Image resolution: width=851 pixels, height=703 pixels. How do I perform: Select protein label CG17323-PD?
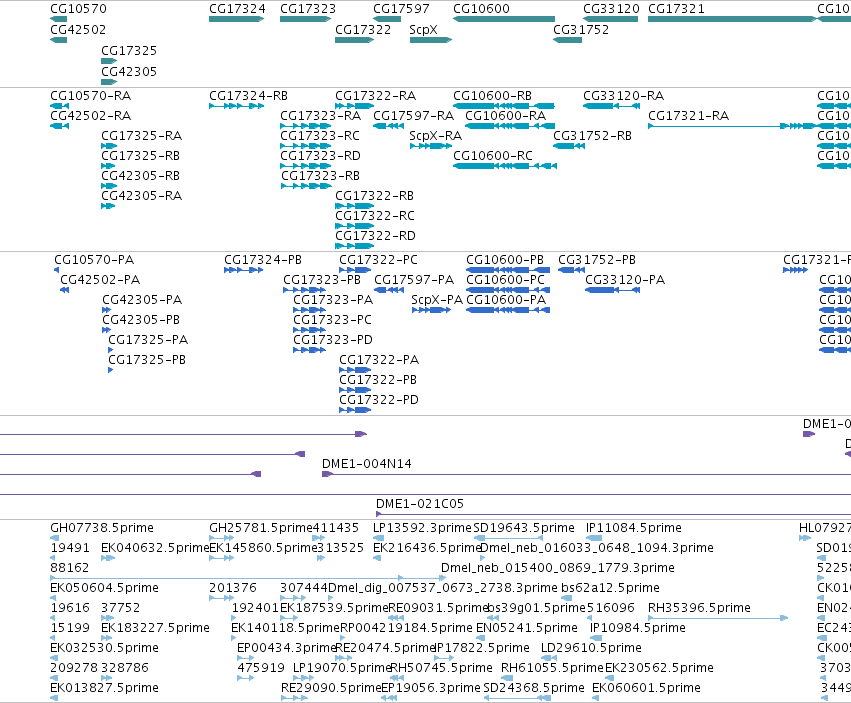[x=333, y=340]
